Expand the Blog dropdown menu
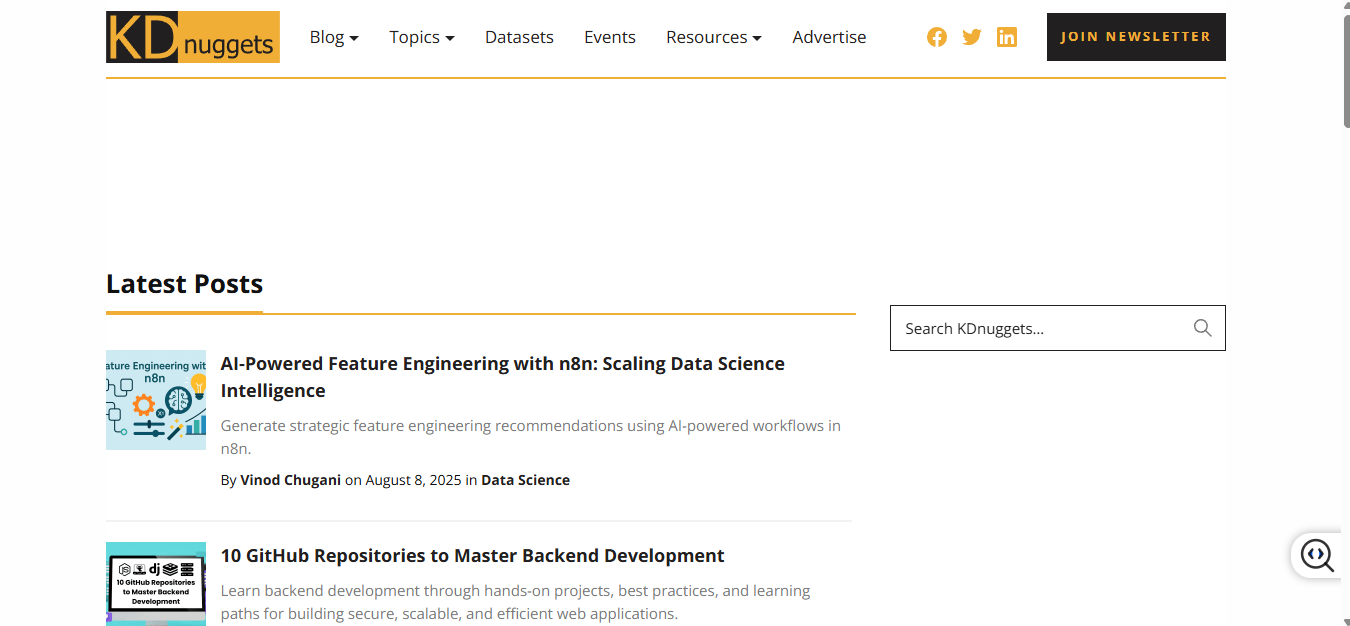 334,37
